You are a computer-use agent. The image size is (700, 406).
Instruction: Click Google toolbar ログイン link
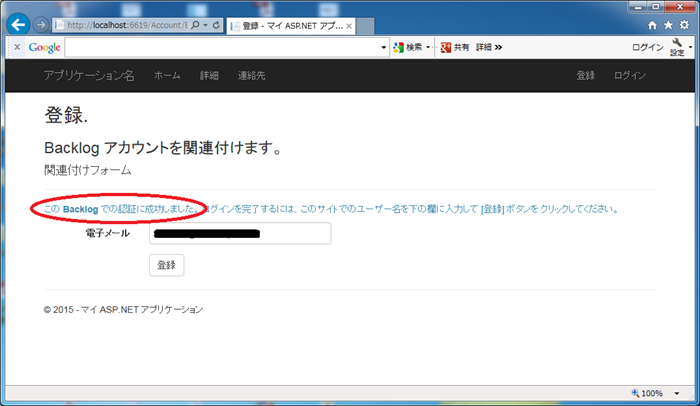point(647,47)
